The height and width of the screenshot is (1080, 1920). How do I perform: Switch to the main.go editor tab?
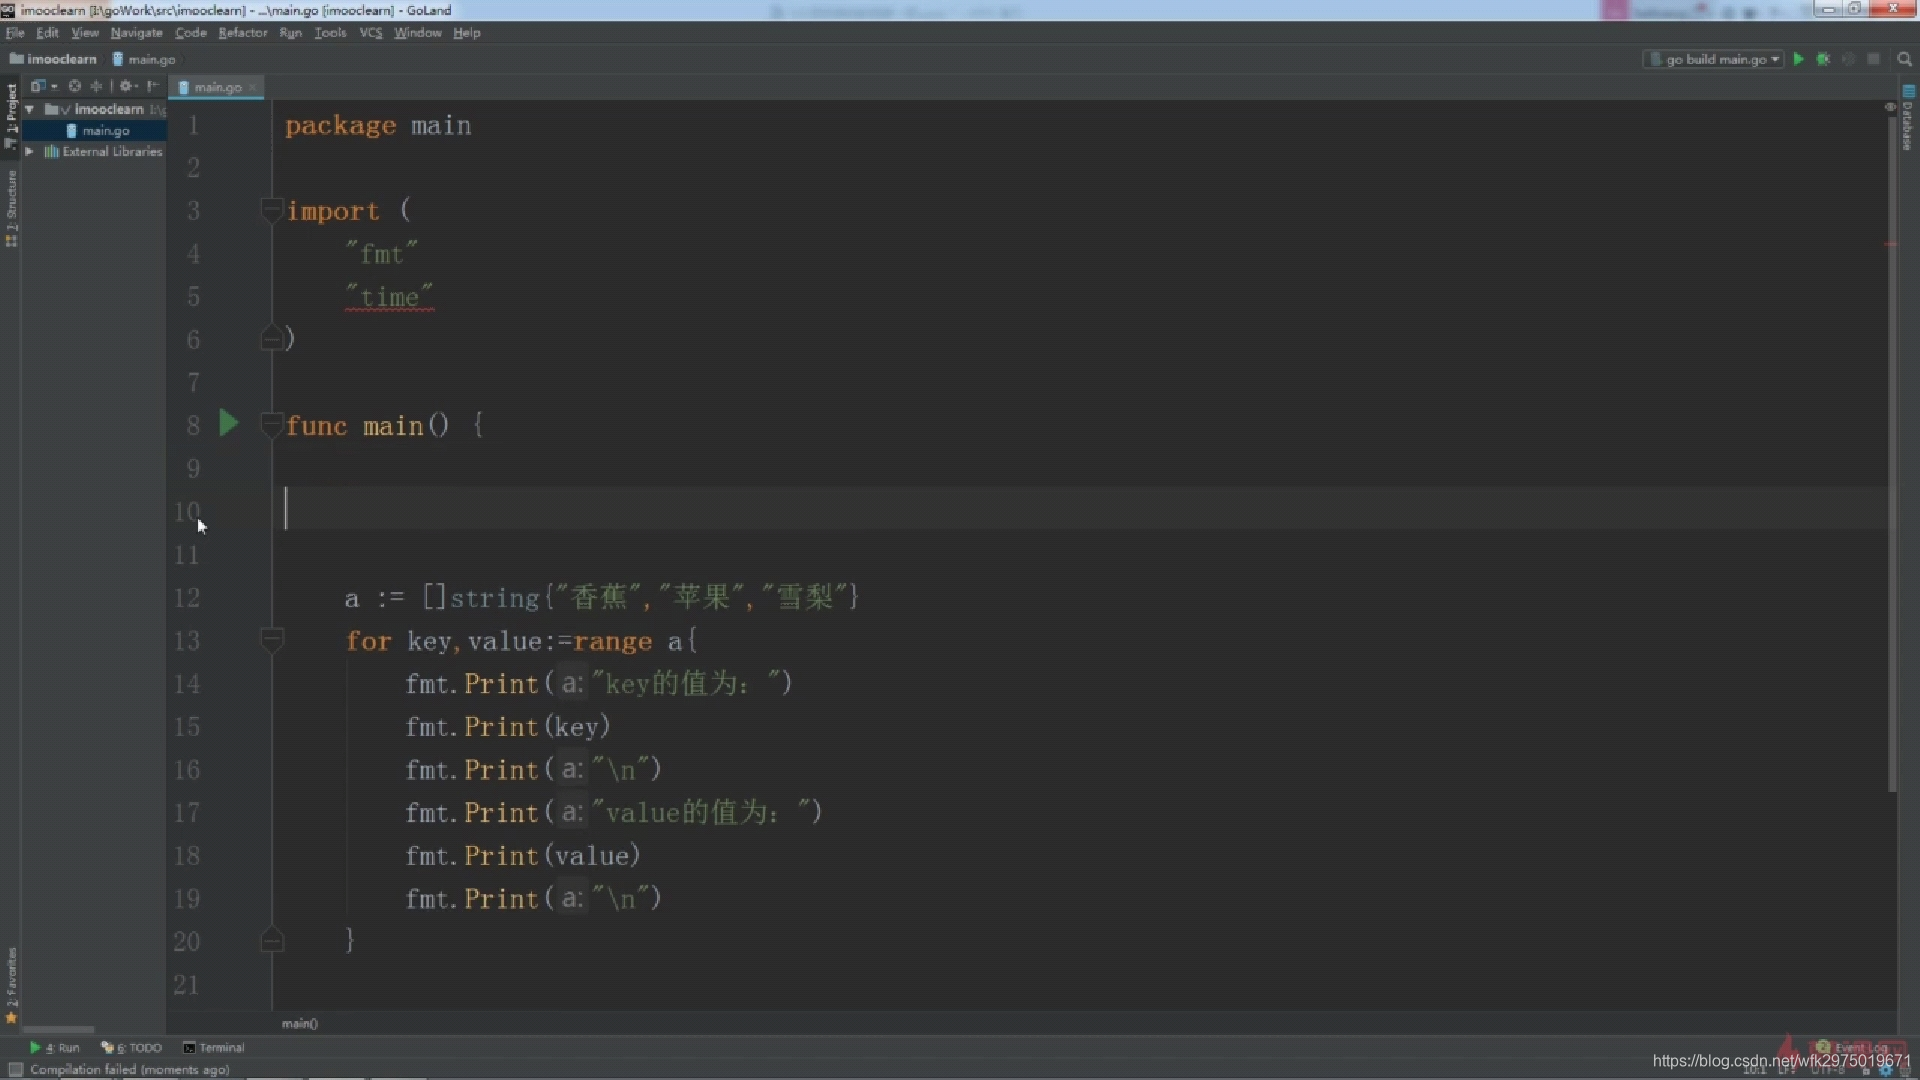pyautogui.click(x=217, y=87)
